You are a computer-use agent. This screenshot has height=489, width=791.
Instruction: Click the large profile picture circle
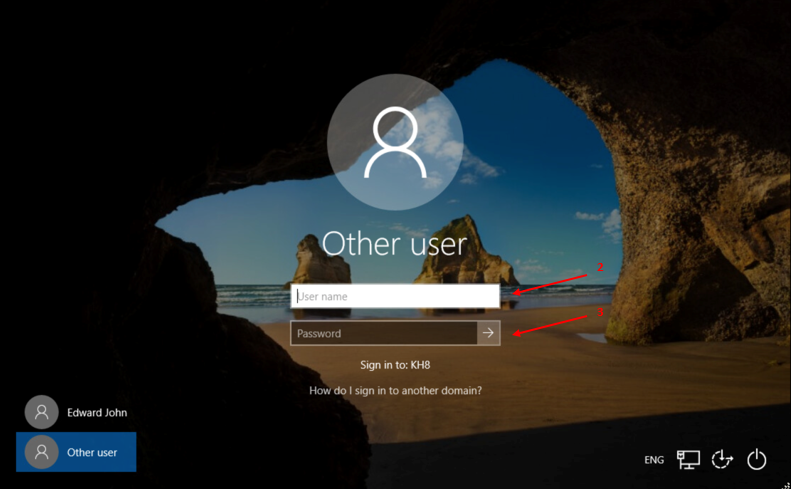point(394,145)
